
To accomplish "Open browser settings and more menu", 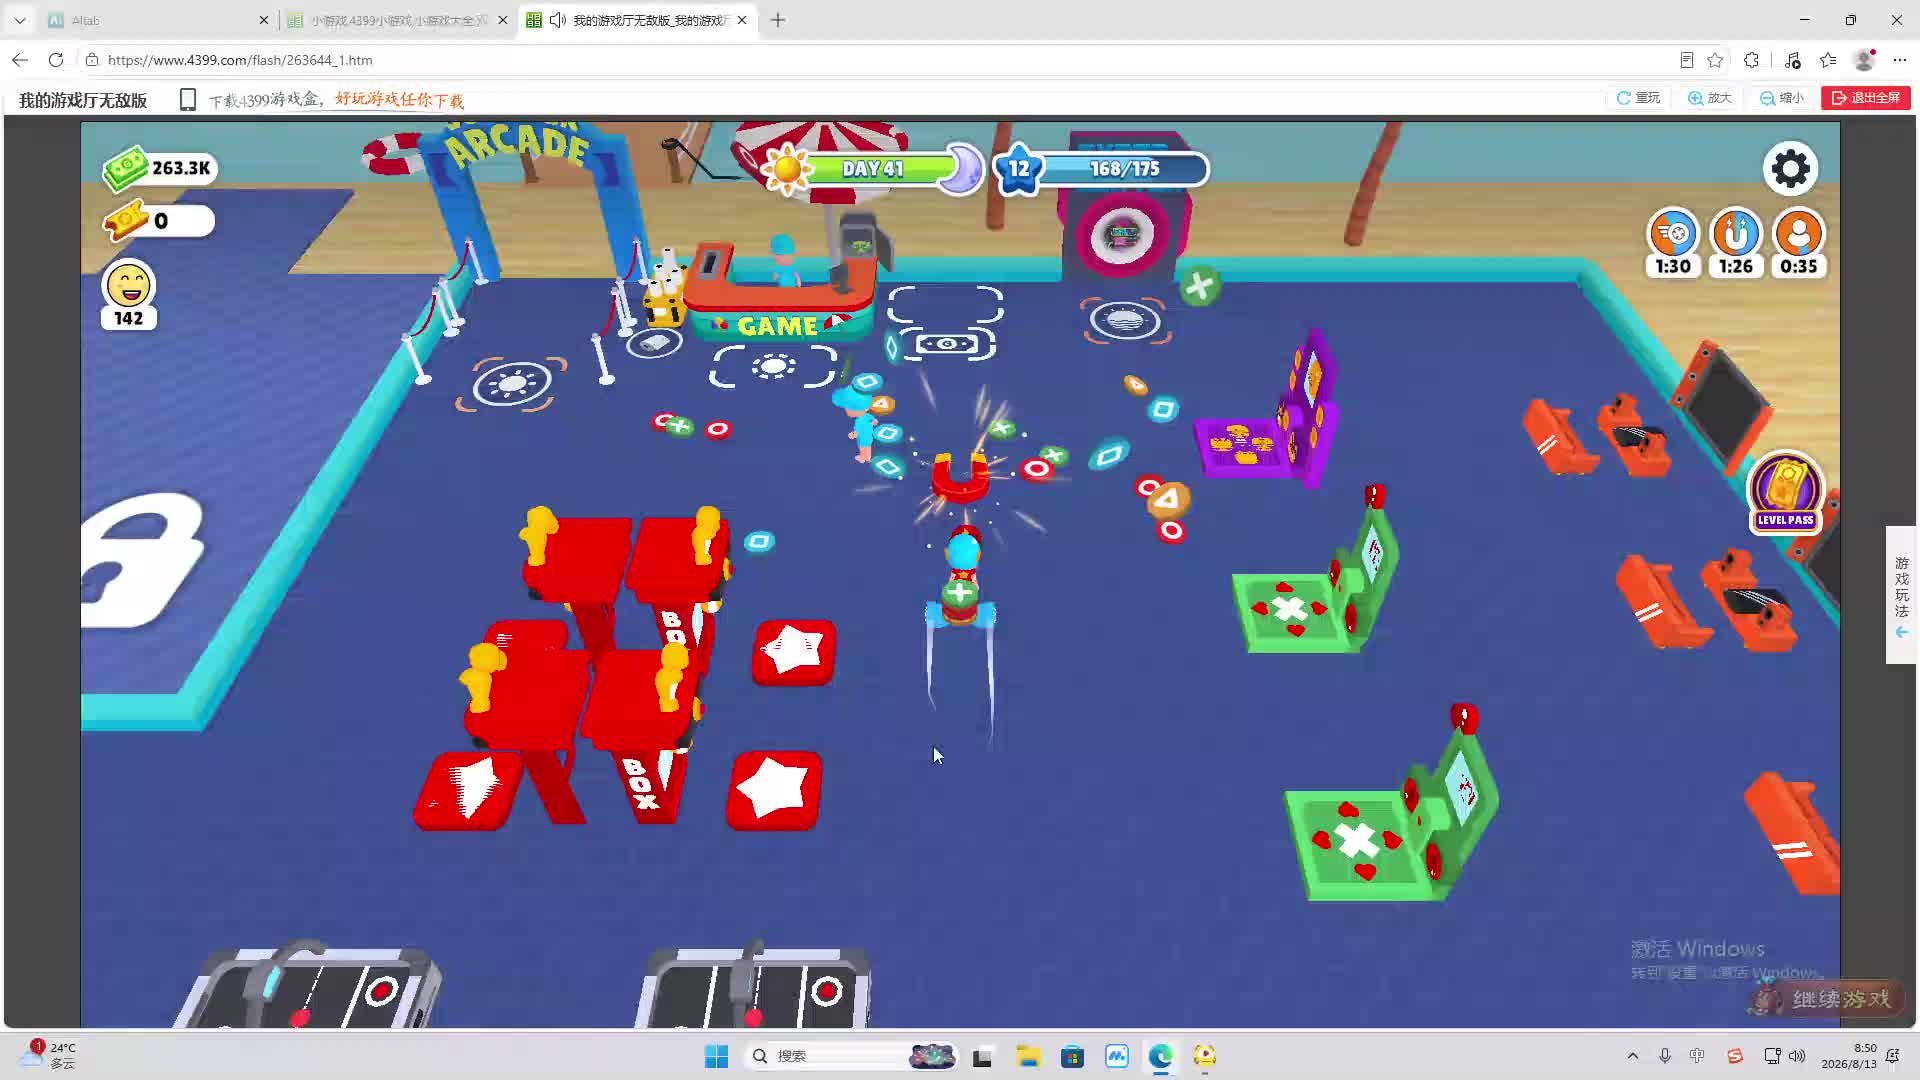I will click(1900, 60).
